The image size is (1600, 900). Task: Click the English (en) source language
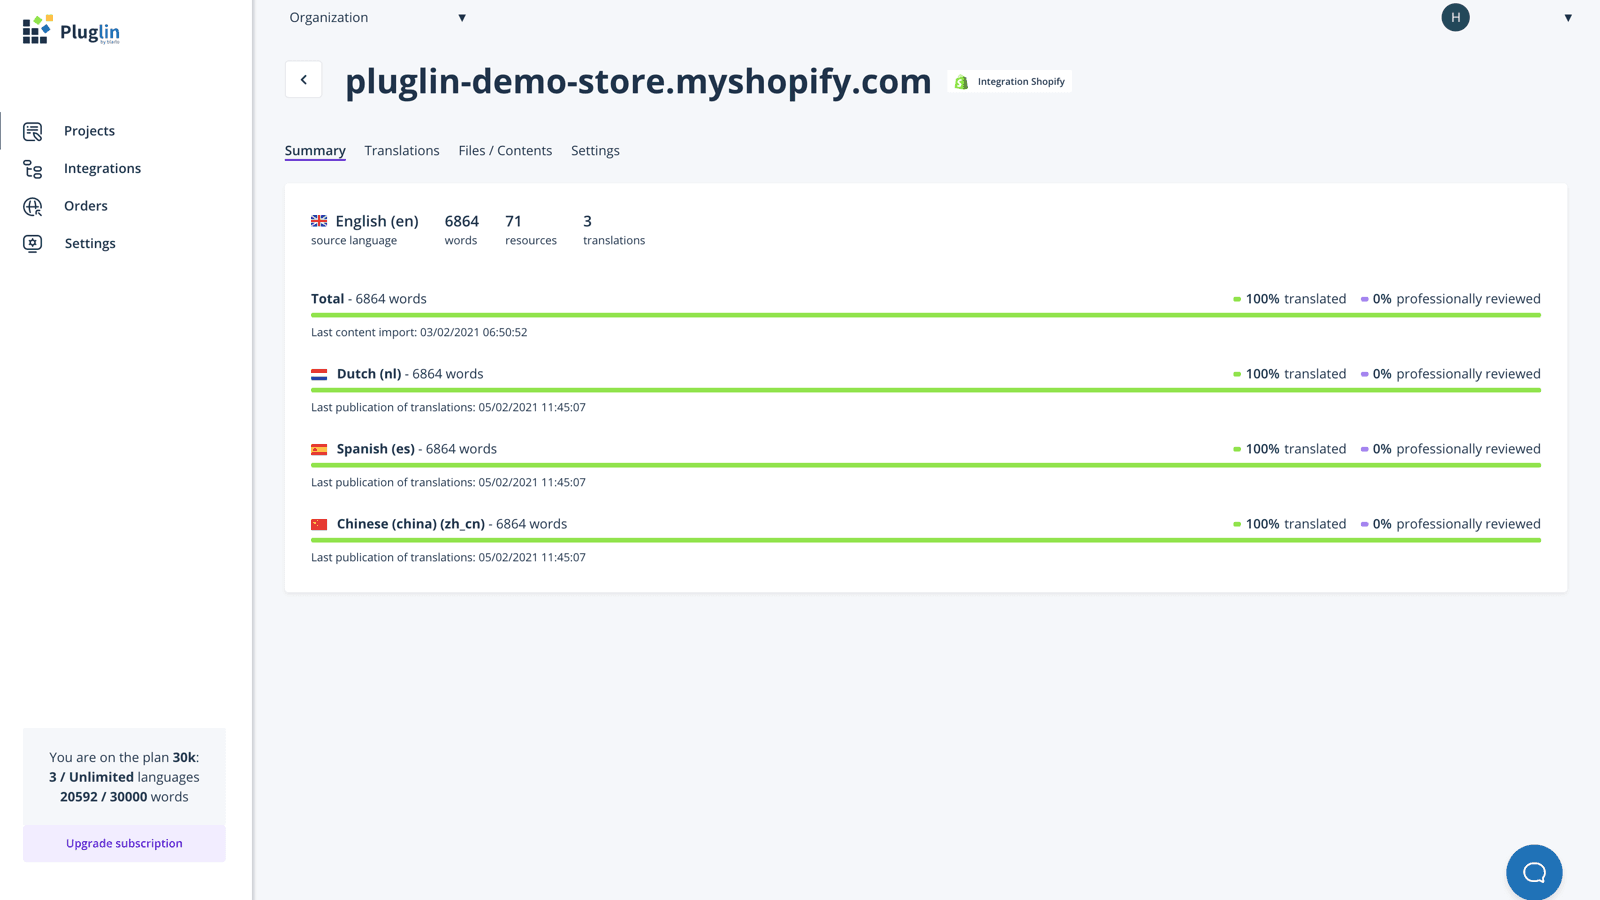[376, 221]
